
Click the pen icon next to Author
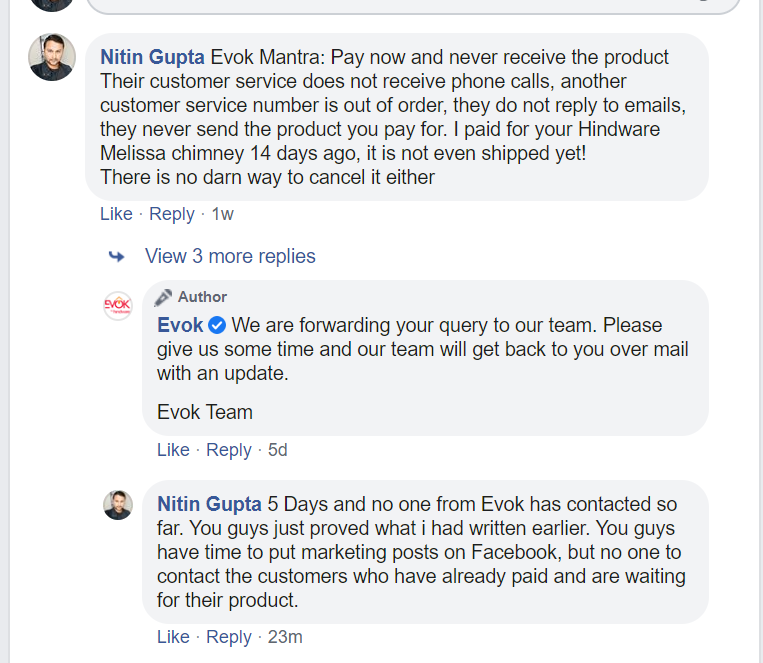pos(164,297)
